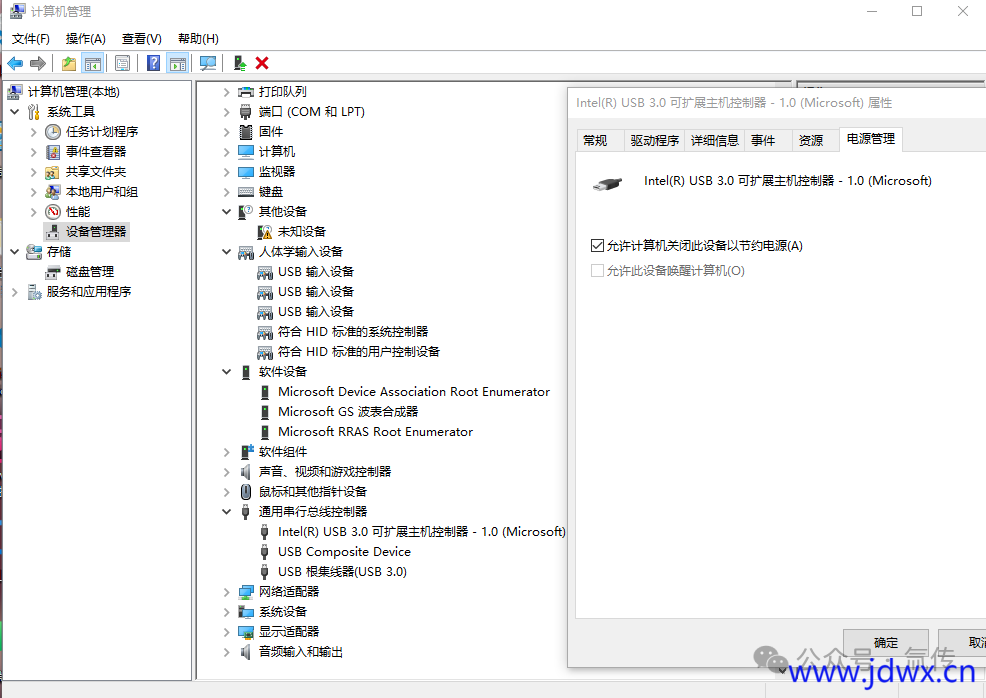Expand the 任务计划程序 node
This screenshot has height=698, width=986.
point(34,132)
